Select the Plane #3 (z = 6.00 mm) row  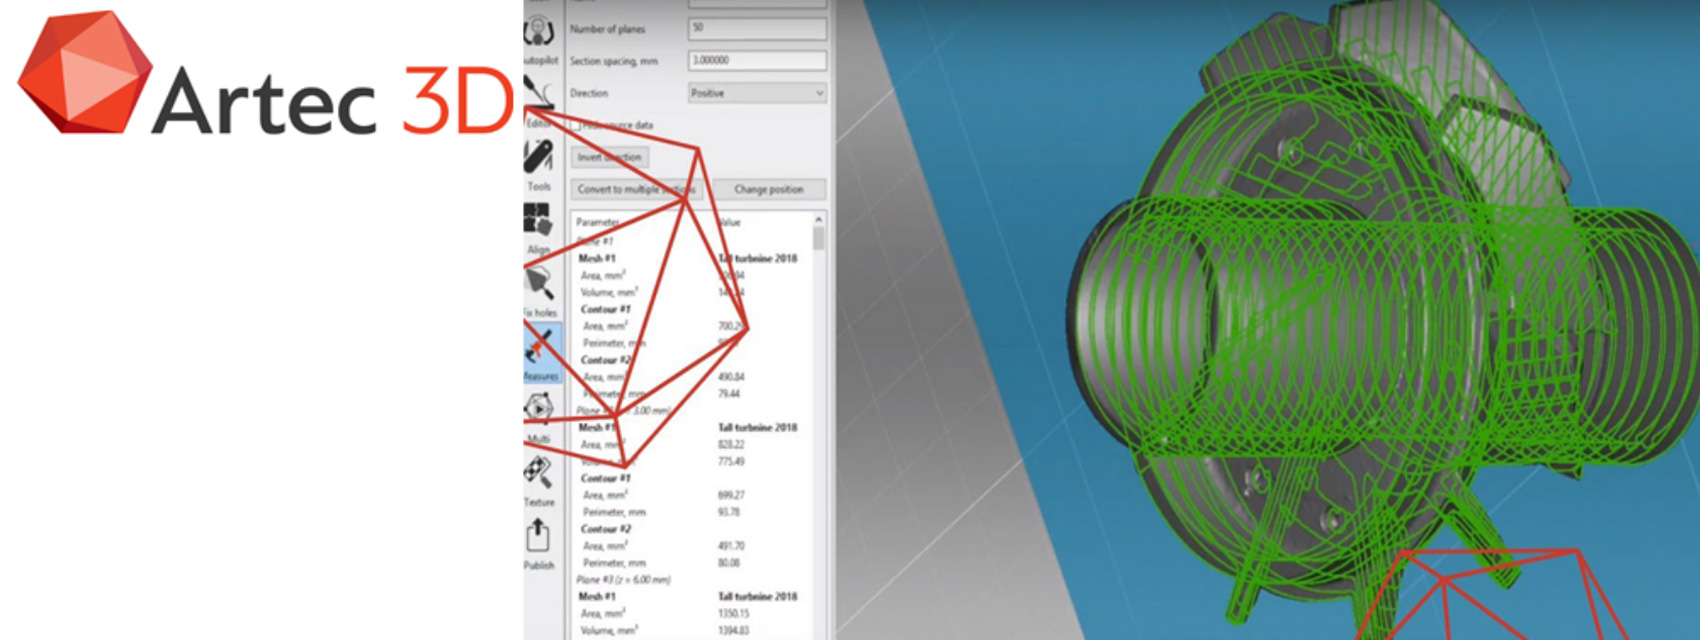point(624,580)
